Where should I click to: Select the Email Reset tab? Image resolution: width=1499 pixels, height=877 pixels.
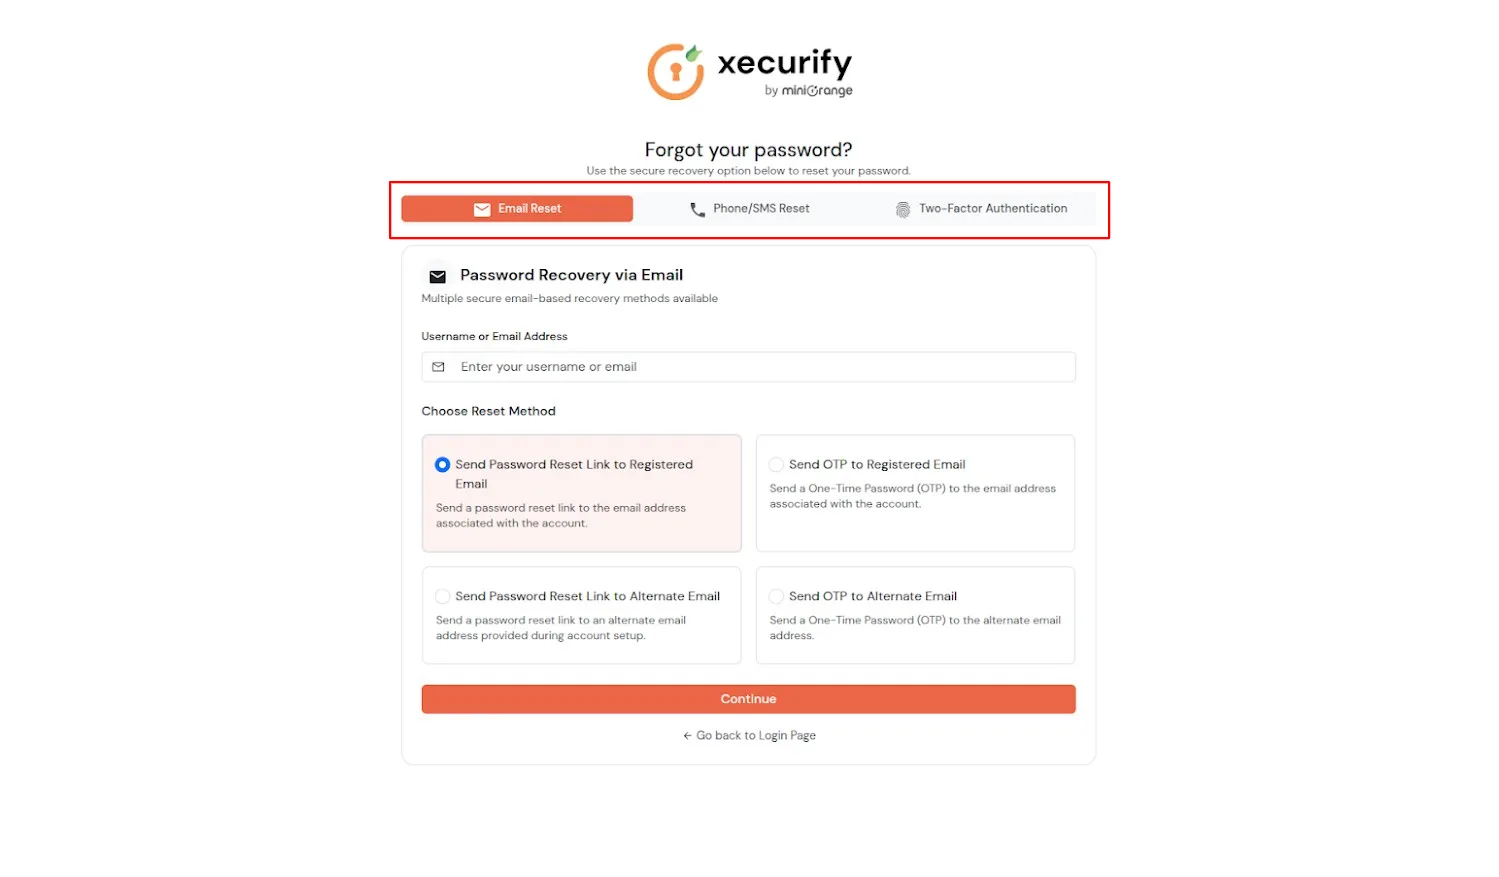[x=517, y=209]
